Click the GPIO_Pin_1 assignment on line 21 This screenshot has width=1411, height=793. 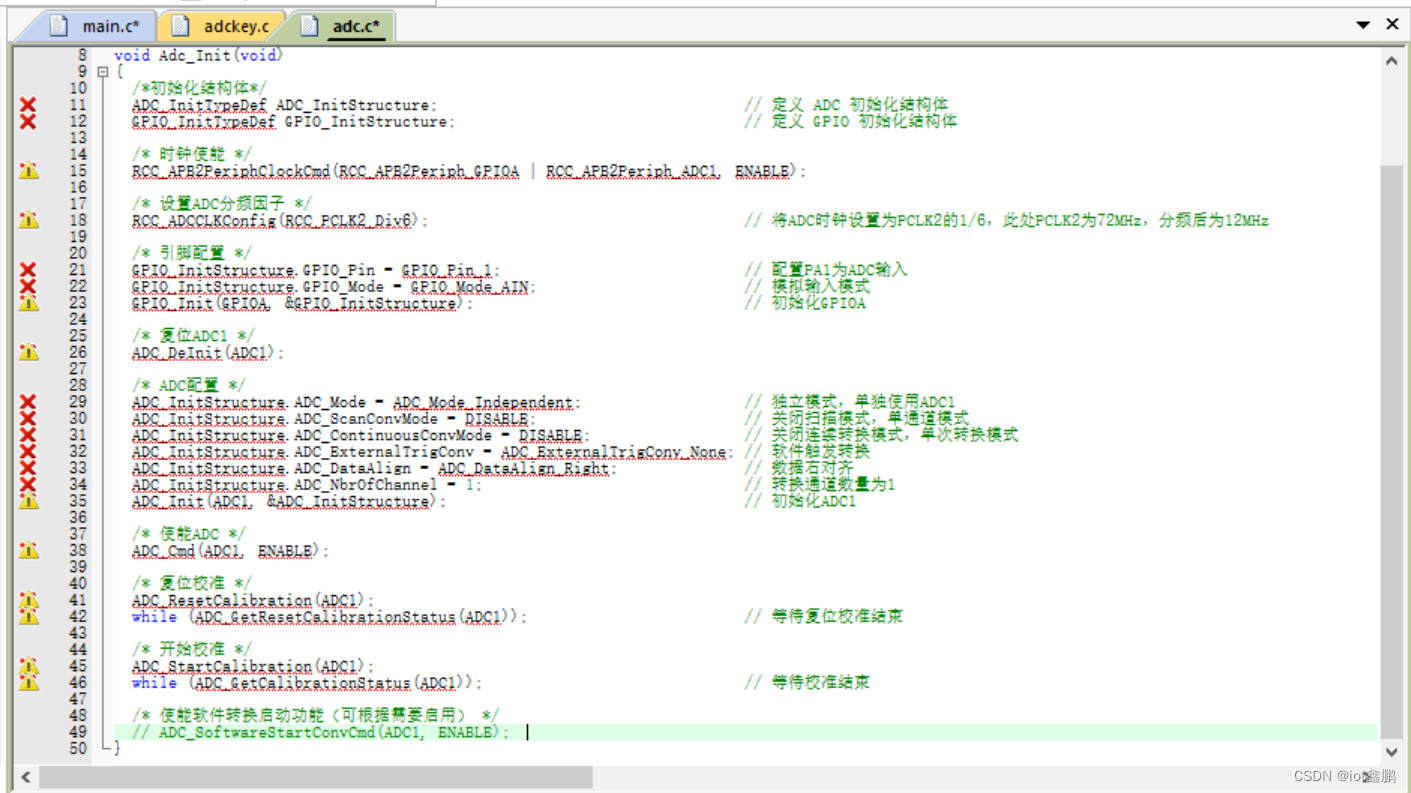[x=315, y=270]
